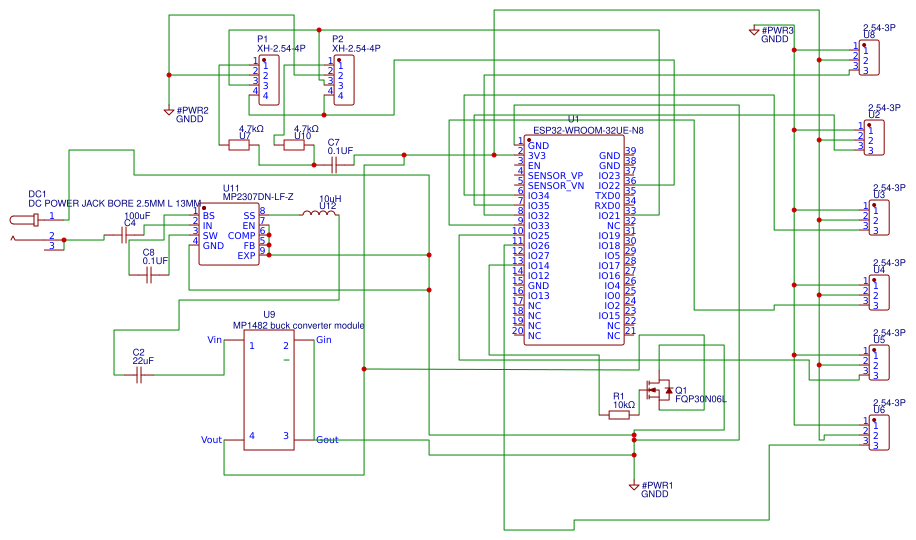Image resolution: width=916 pixels, height=540 pixels.
Task: Click the IO13 pin label
Action: [539, 296]
